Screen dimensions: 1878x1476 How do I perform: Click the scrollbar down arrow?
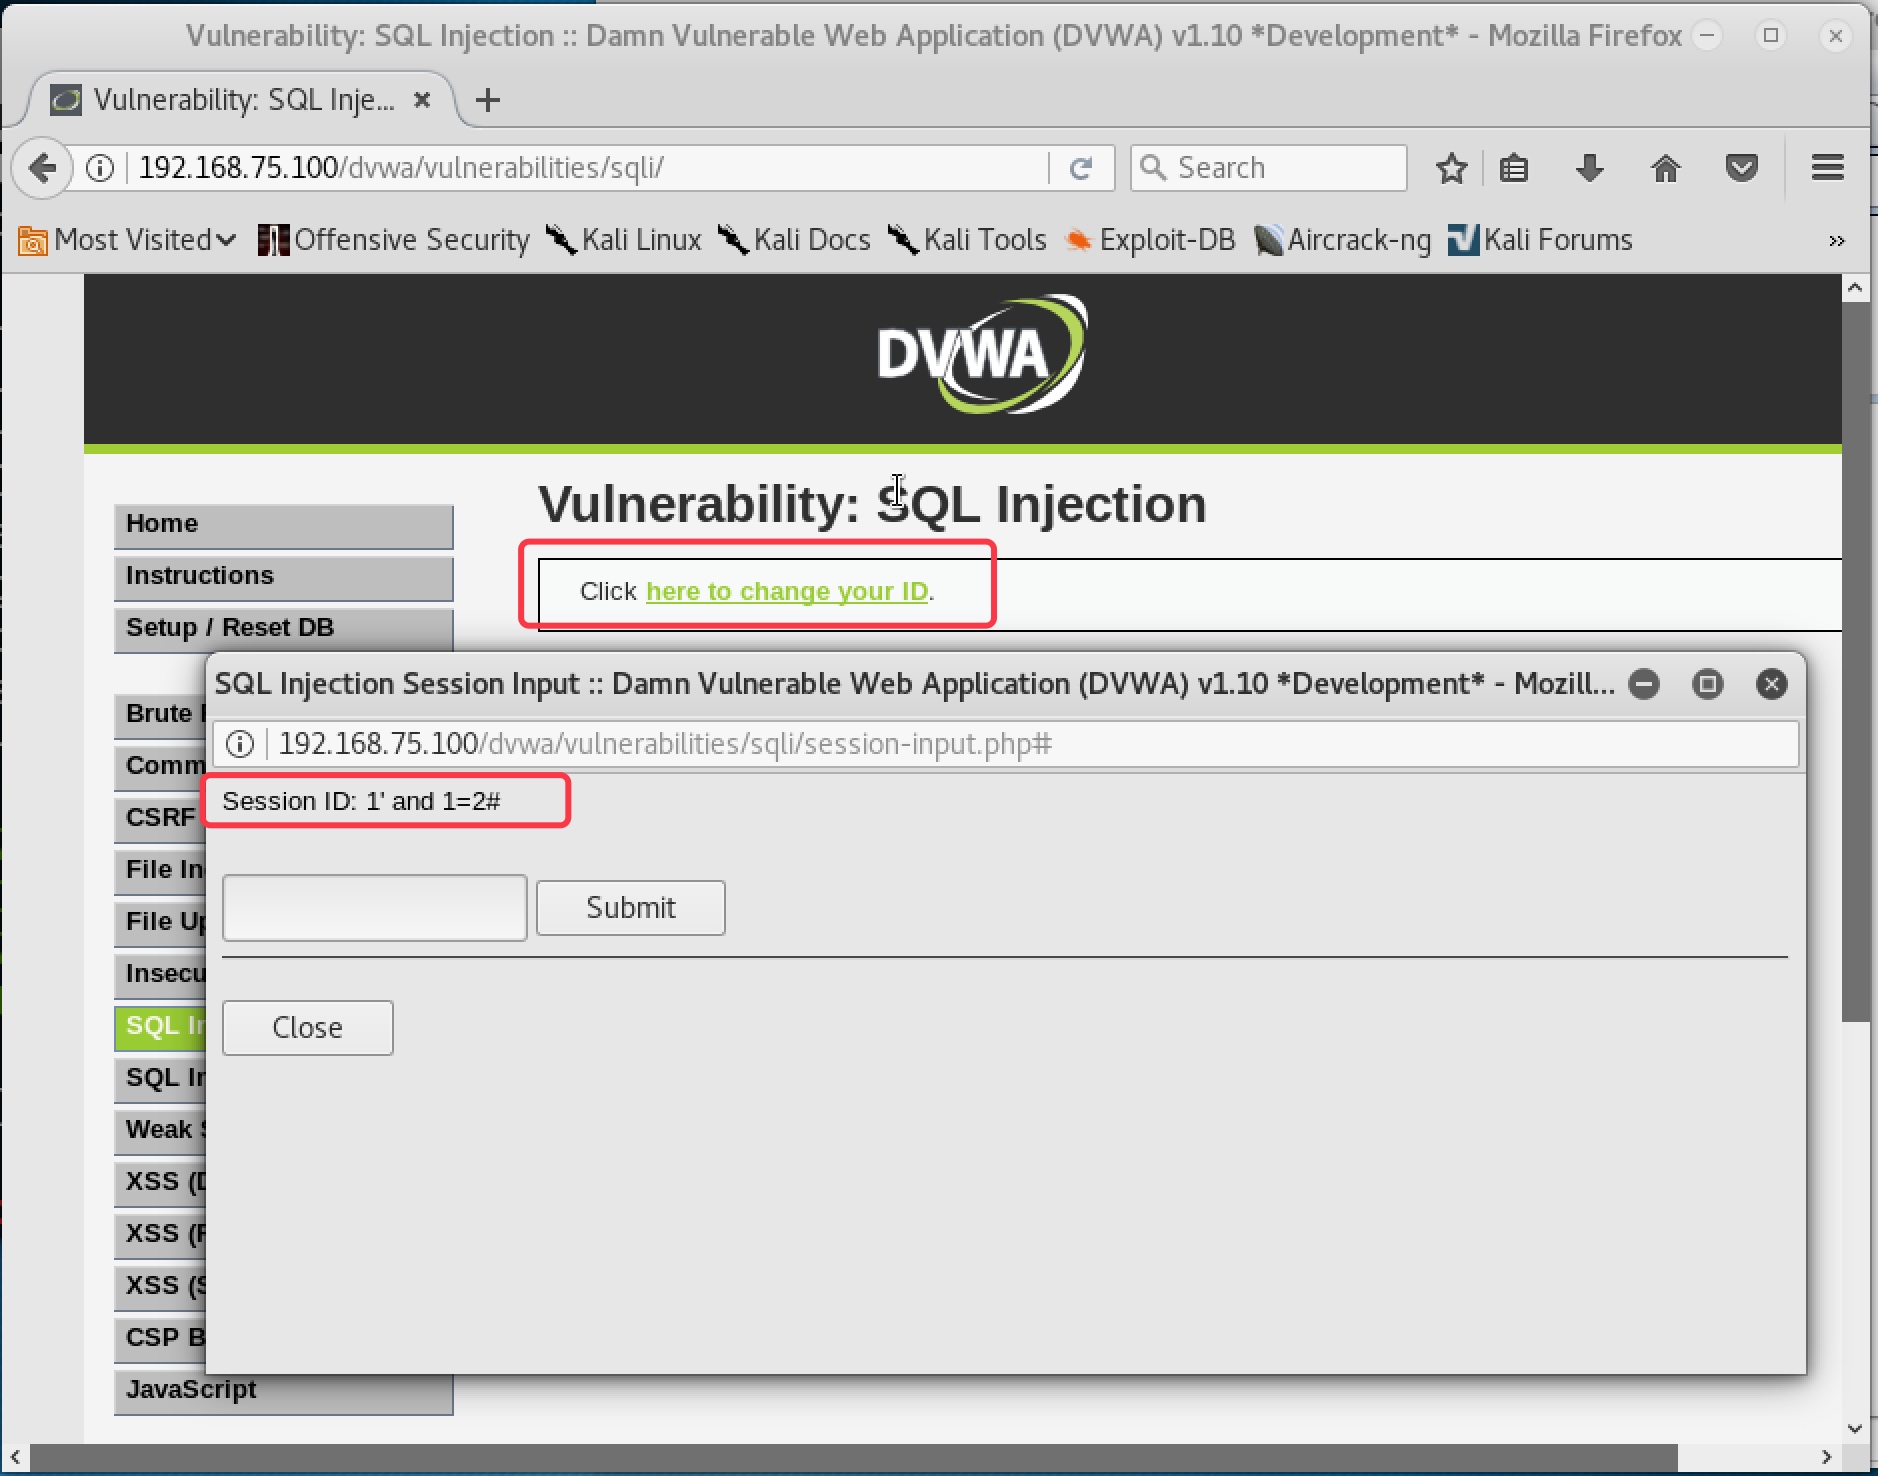point(1856,1428)
